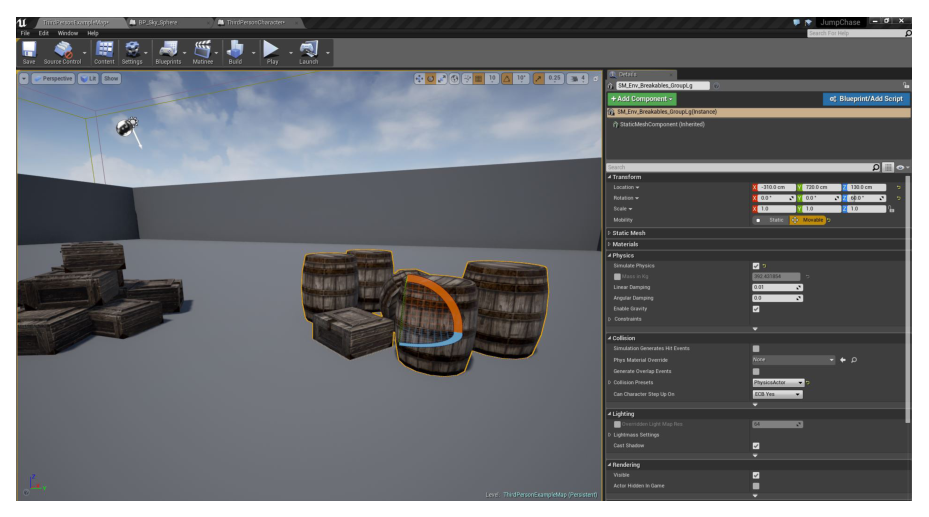Open the File menu
The image size is (929, 517).
coord(25,33)
